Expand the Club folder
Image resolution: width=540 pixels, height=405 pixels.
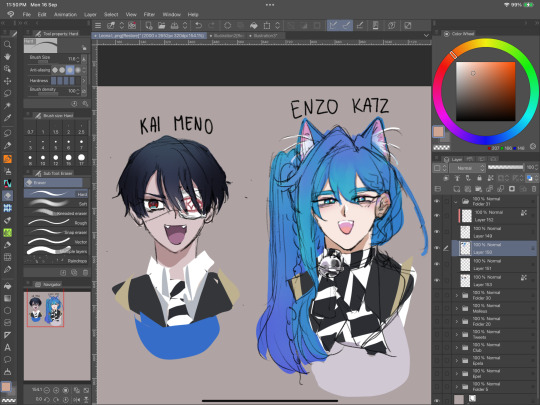click(x=457, y=348)
